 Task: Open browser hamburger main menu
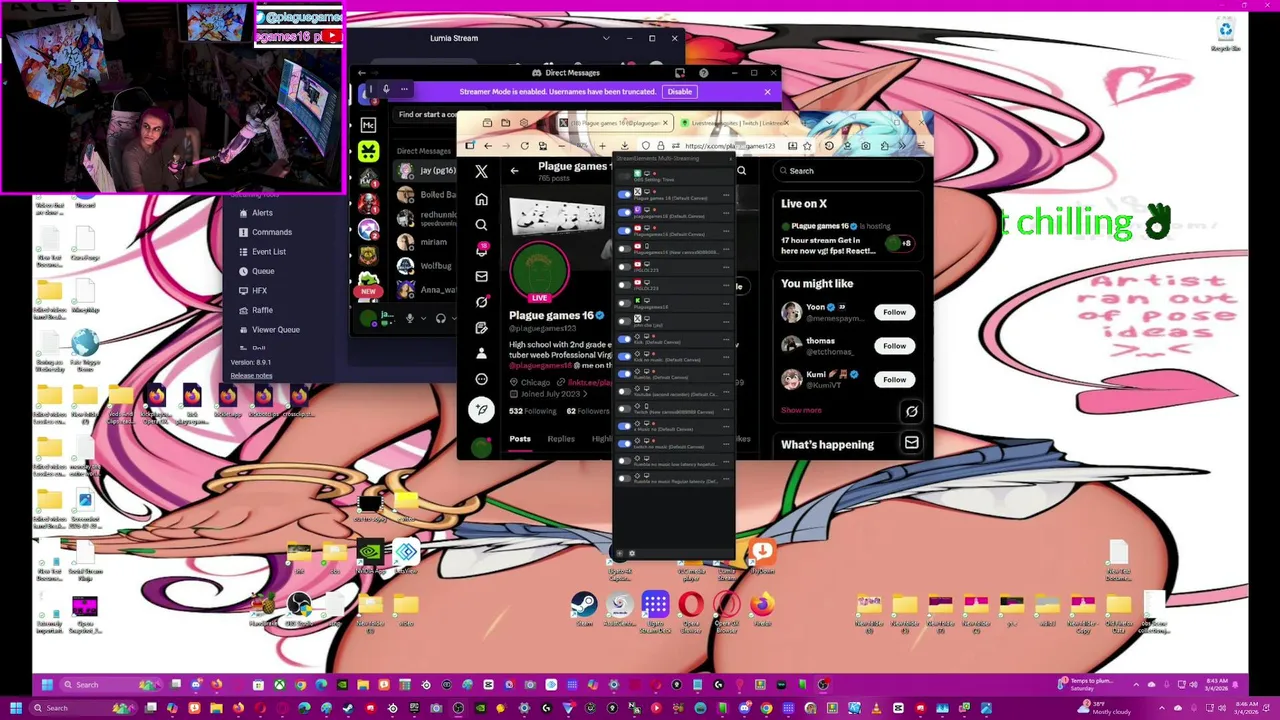pyautogui.click(x=921, y=146)
